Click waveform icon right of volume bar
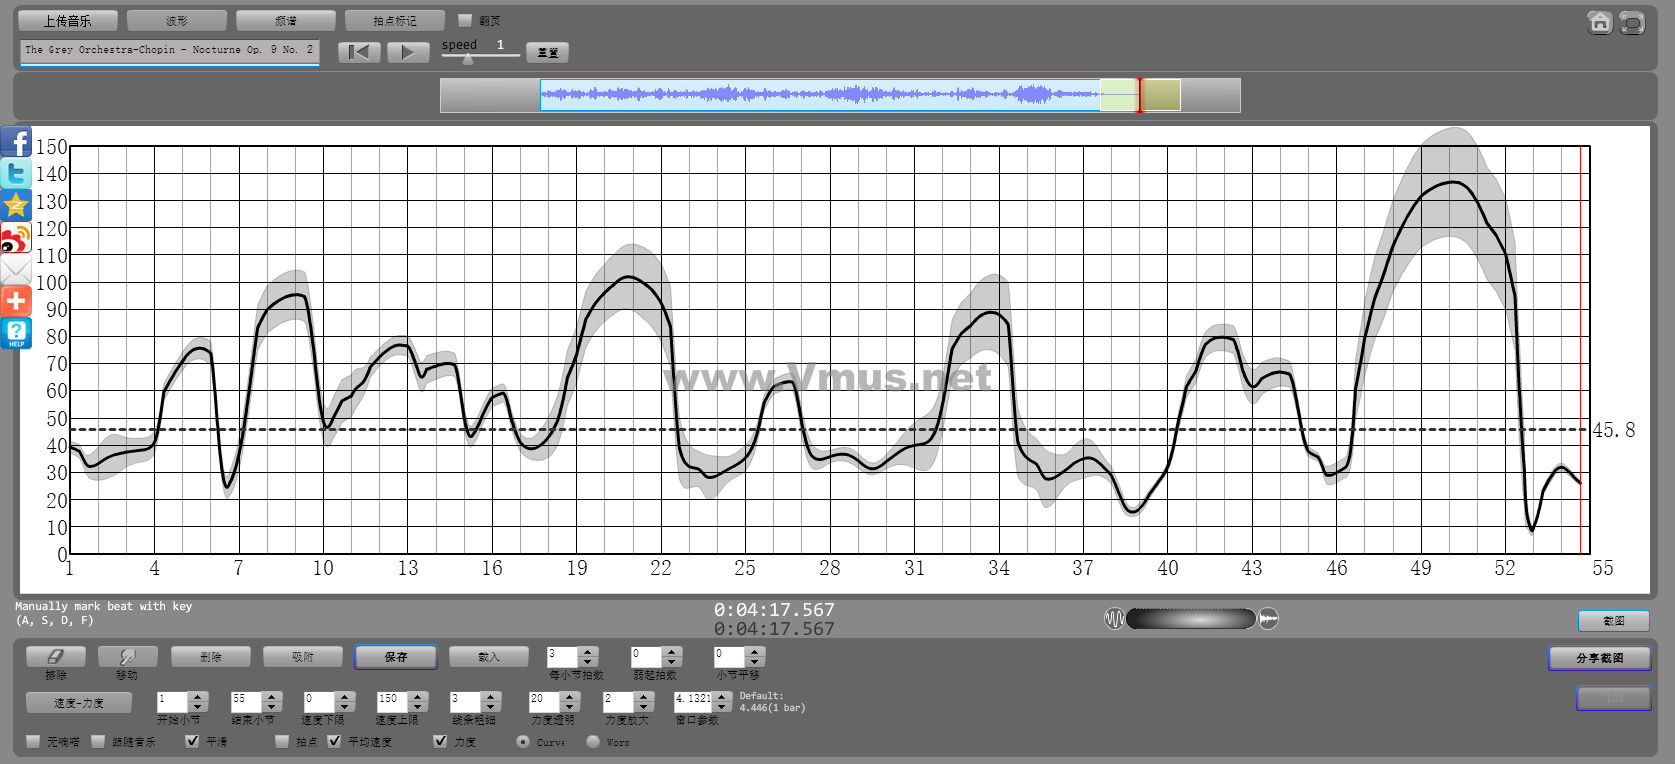This screenshot has height=764, width=1675. point(1268,619)
